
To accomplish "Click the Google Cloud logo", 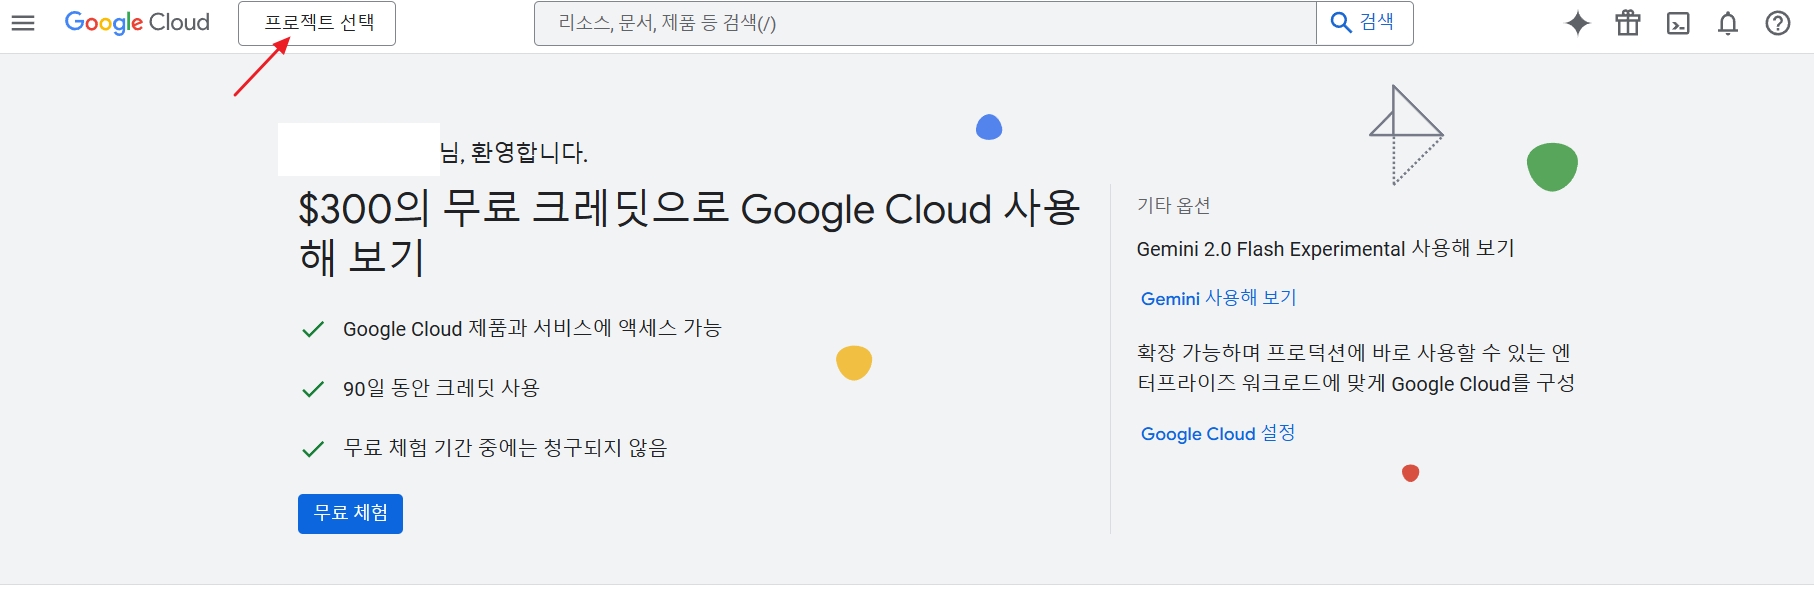I will pos(137,23).
